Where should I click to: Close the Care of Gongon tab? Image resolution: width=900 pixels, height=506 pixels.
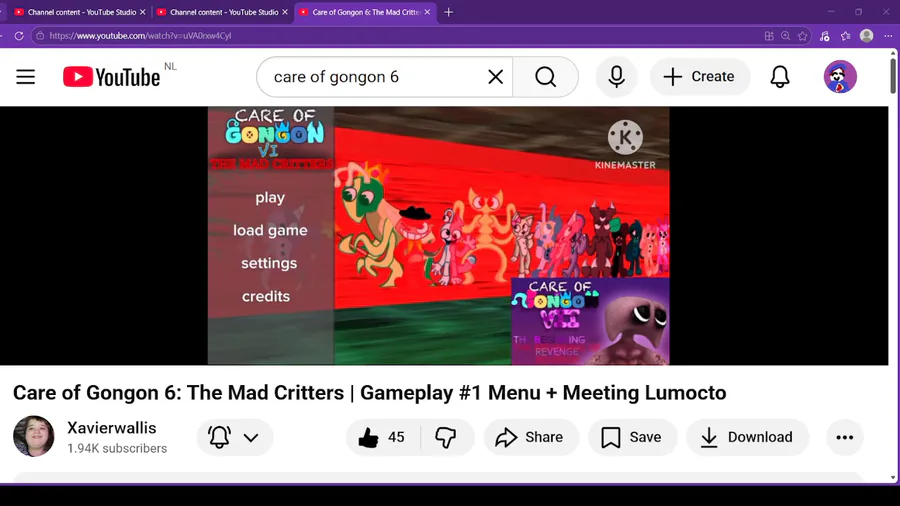point(427,12)
